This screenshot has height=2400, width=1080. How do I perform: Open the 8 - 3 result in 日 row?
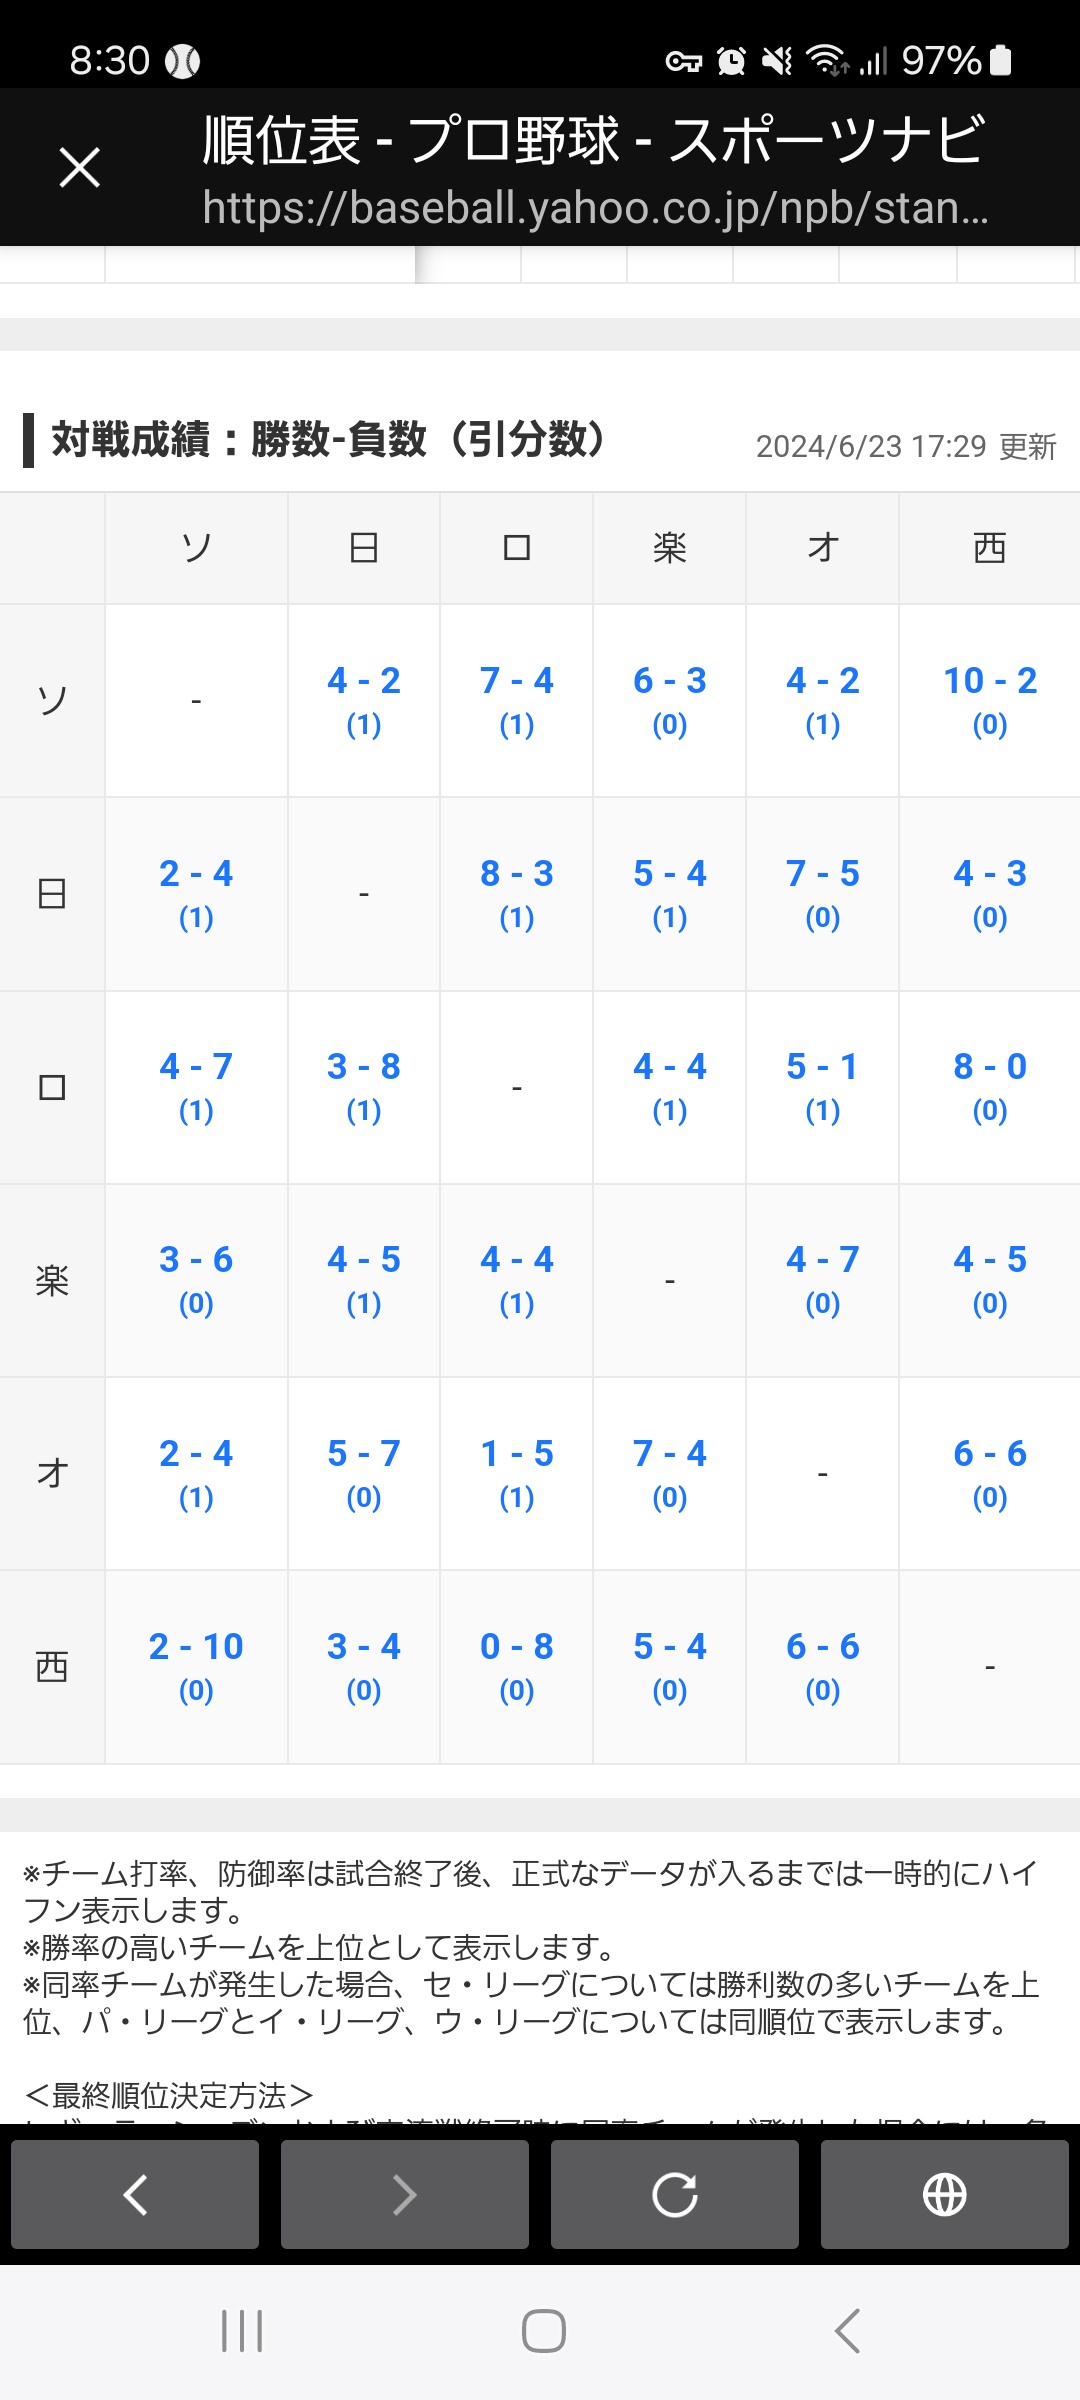pos(517,874)
